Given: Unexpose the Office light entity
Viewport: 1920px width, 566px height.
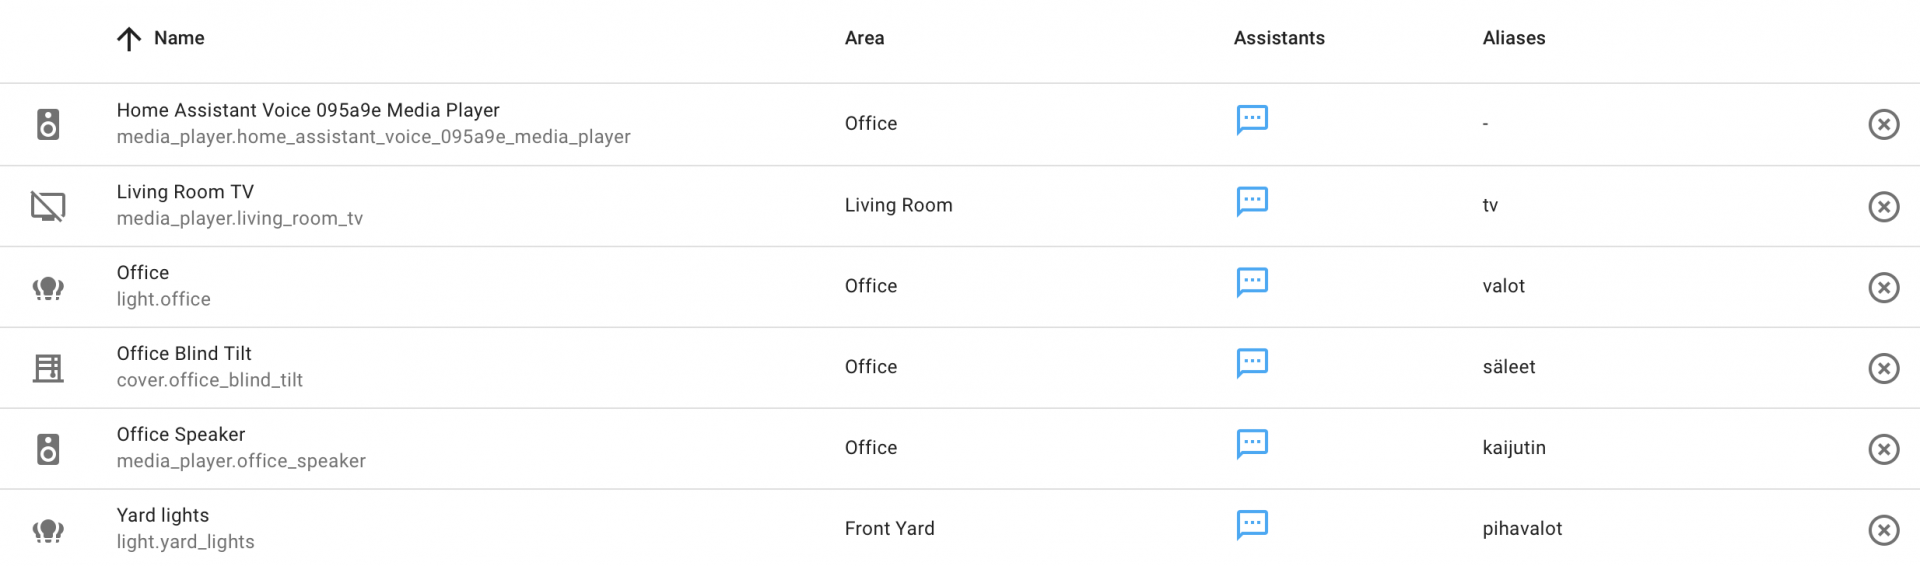Looking at the screenshot, I should coord(1883,287).
